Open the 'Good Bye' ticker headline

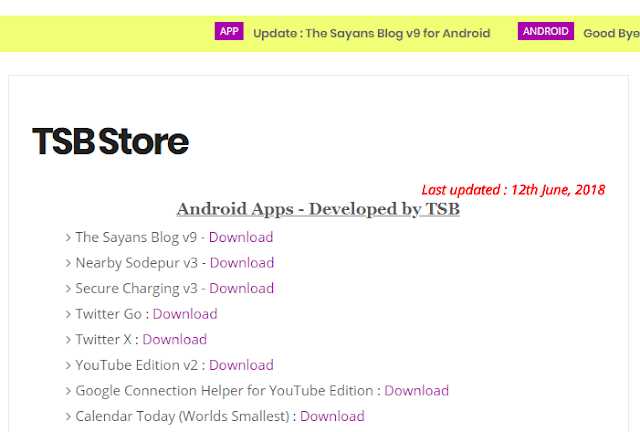[x=611, y=33]
